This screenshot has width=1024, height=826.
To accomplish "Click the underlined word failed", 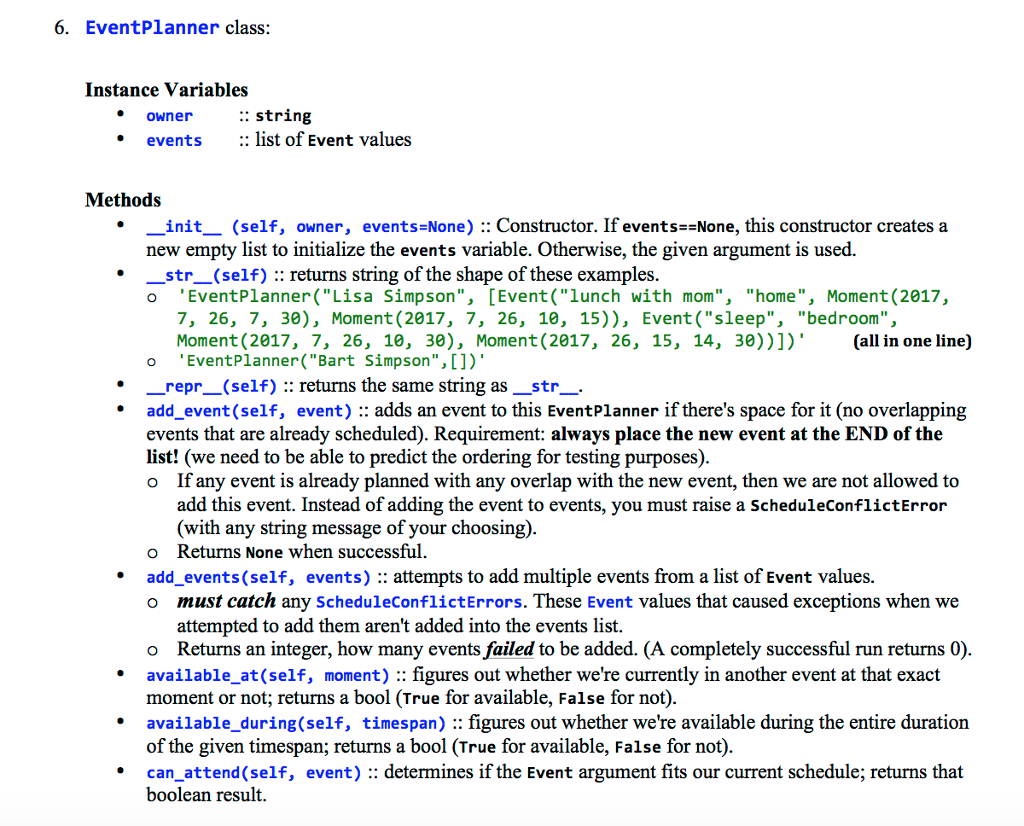I will coord(508,649).
